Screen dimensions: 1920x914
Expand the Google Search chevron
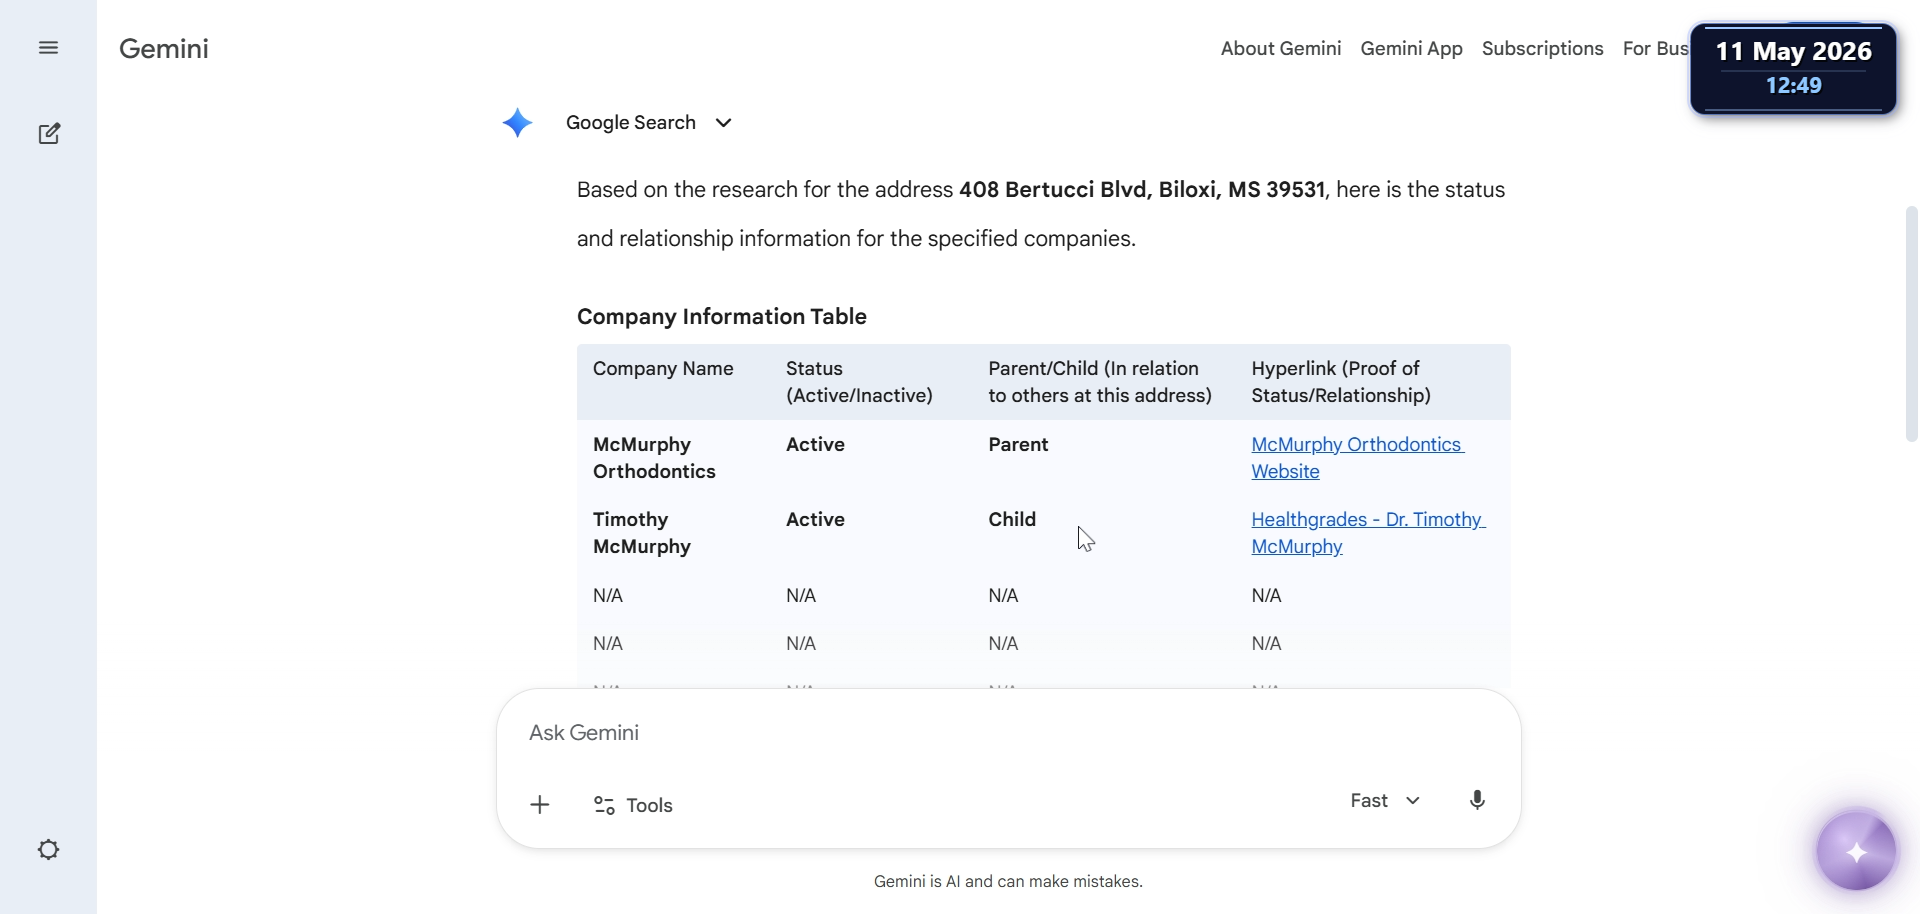coord(724,123)
